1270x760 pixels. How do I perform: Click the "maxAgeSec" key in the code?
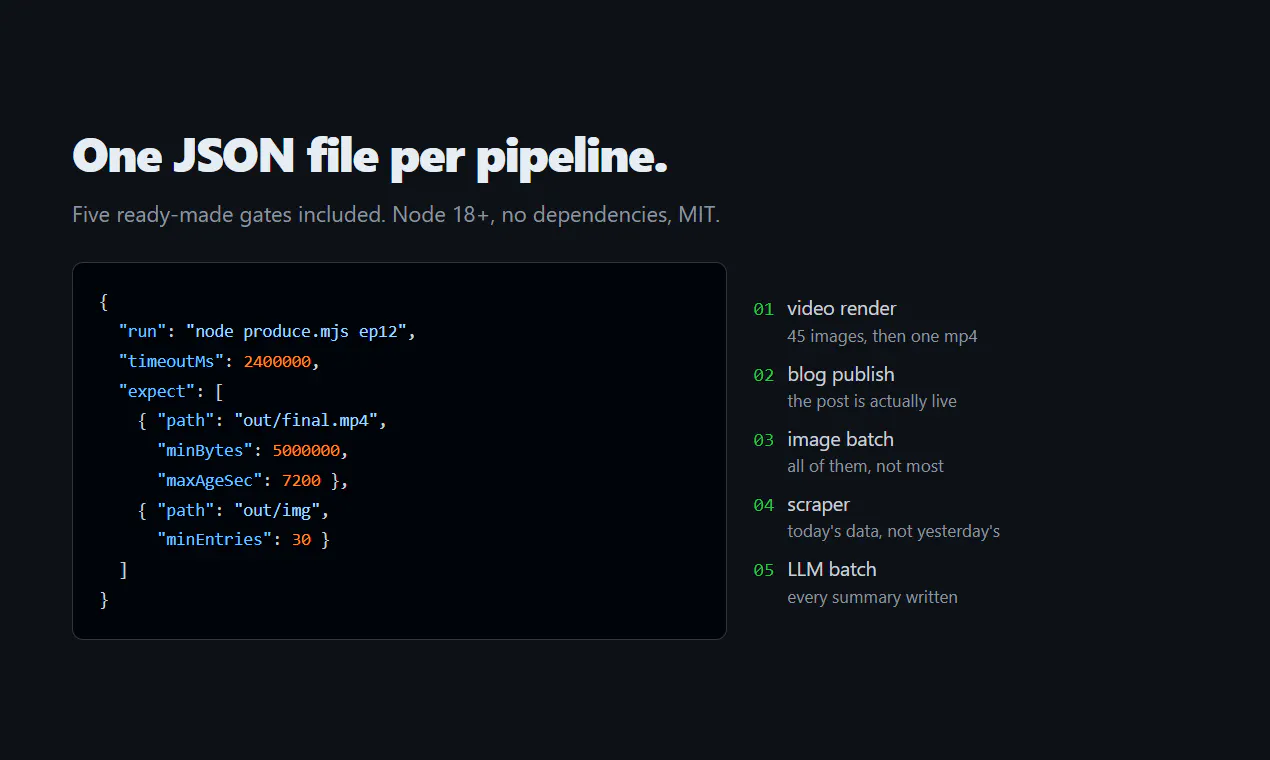pos(209,481)
